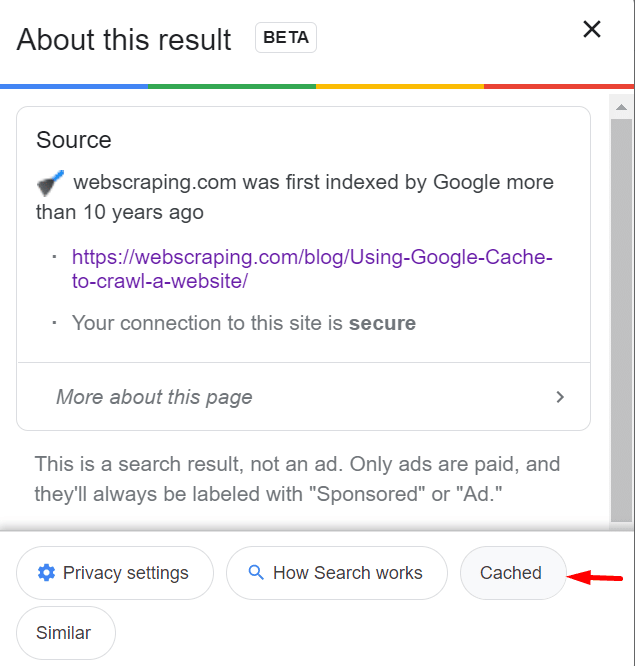Image resolution: width=635 pixels, height=666 pixels.
Task: Open How Search works
Action: (337, 573)
